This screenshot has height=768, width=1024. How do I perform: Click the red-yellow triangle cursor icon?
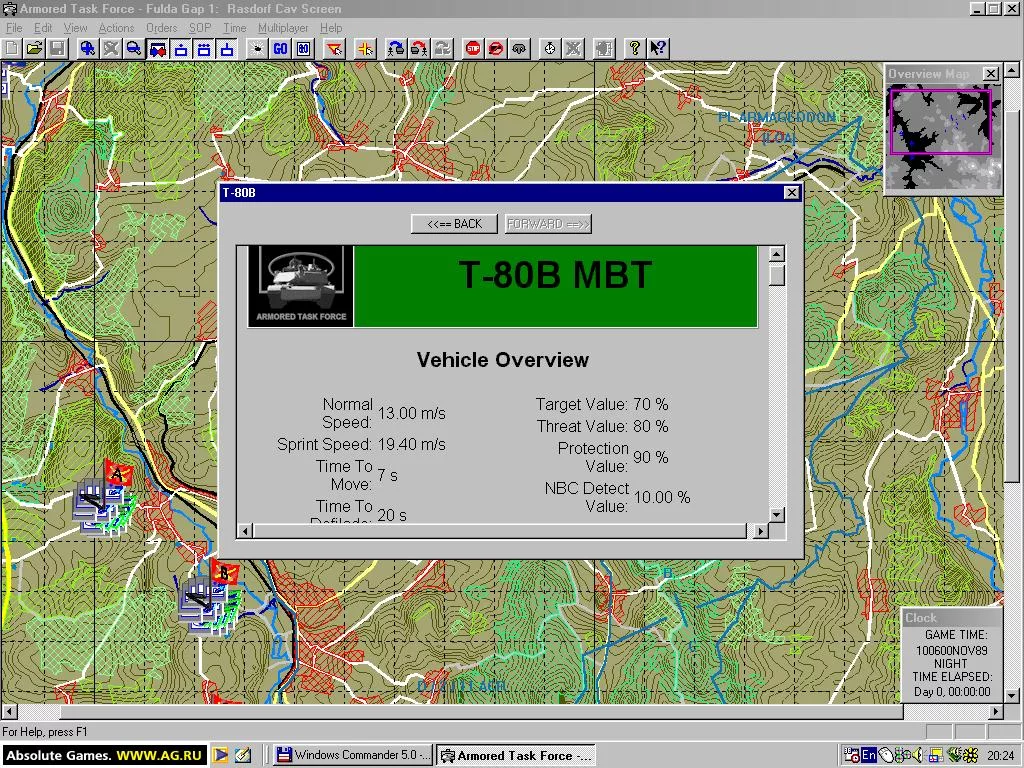(x=334, y=48)
